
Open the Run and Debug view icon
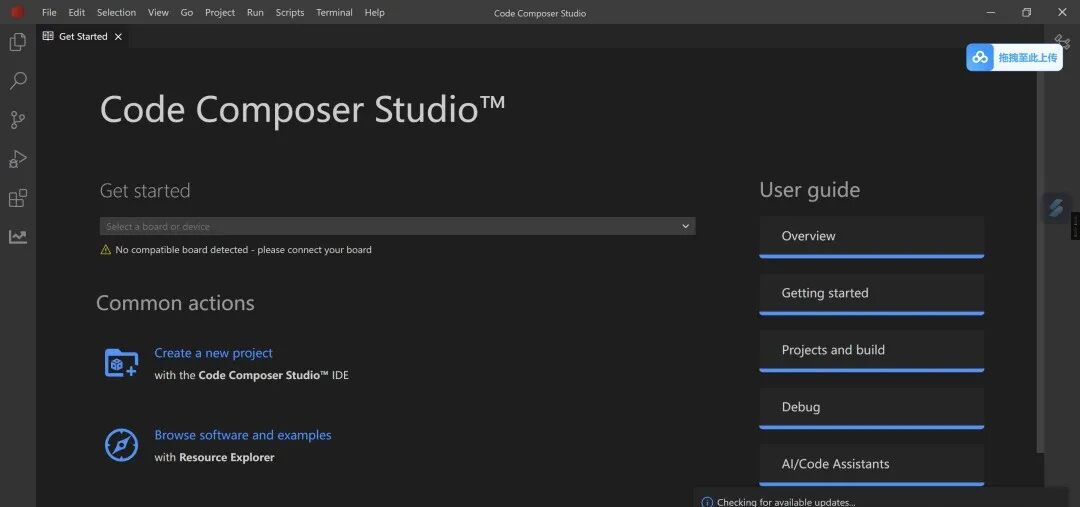(18, 159)
